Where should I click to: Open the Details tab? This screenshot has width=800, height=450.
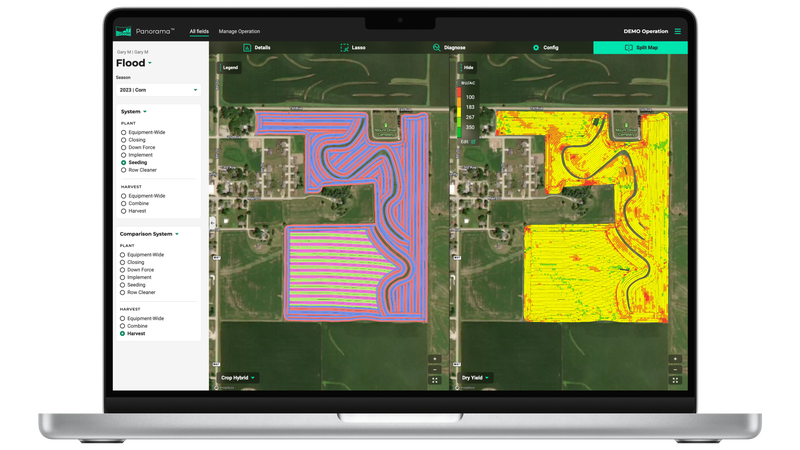[x=257, y=47]
